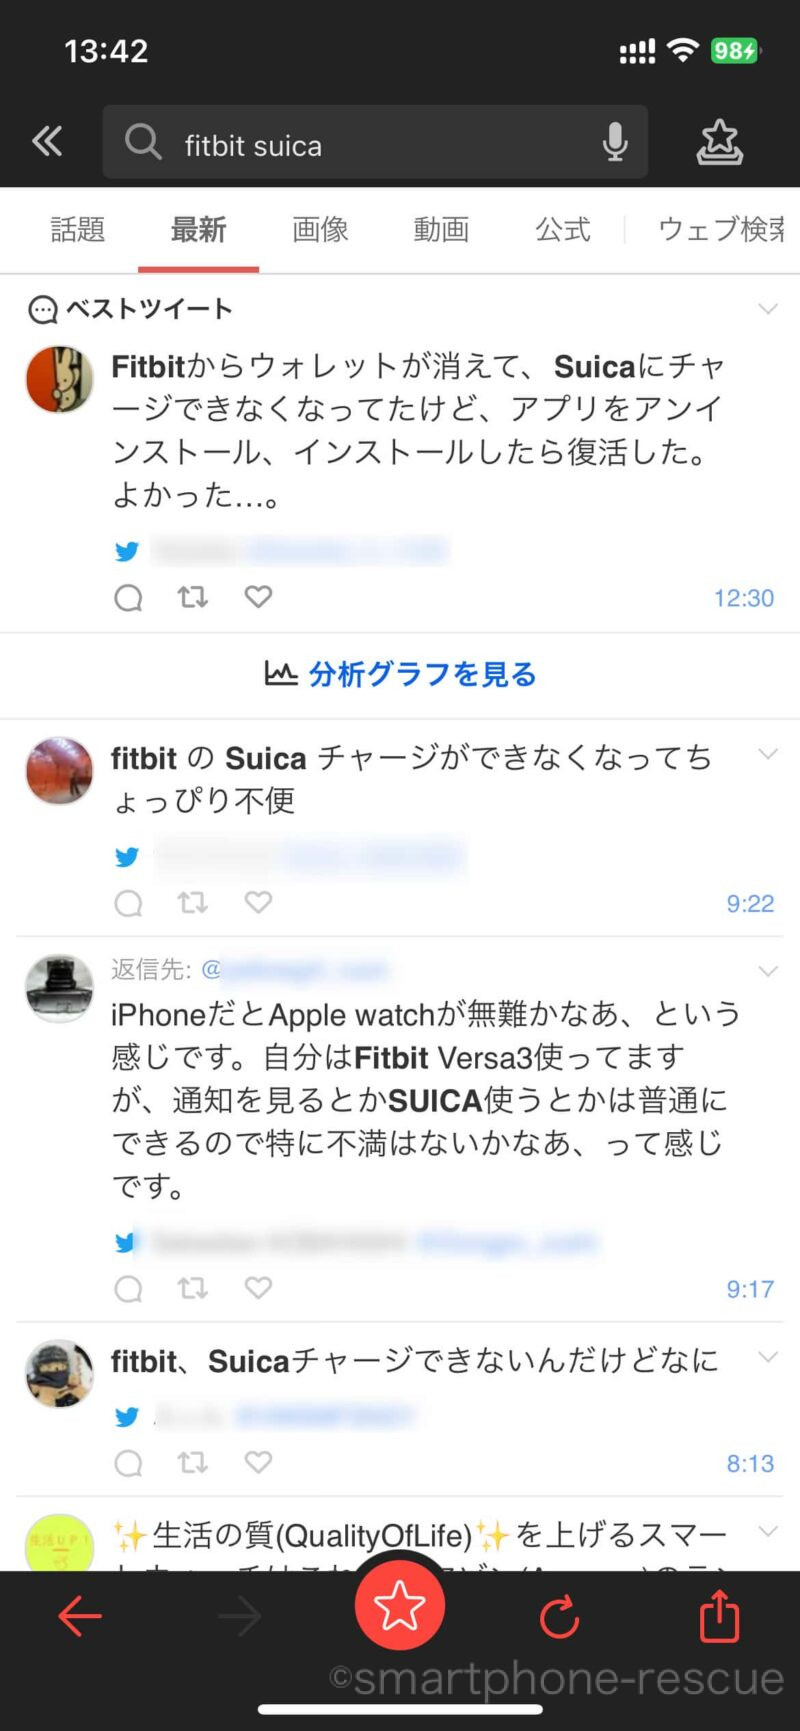
Task: Open the chevron dropdown on the ちょっぴり不便 tweet
Action: pyautogui.click(x=768, y=754)
